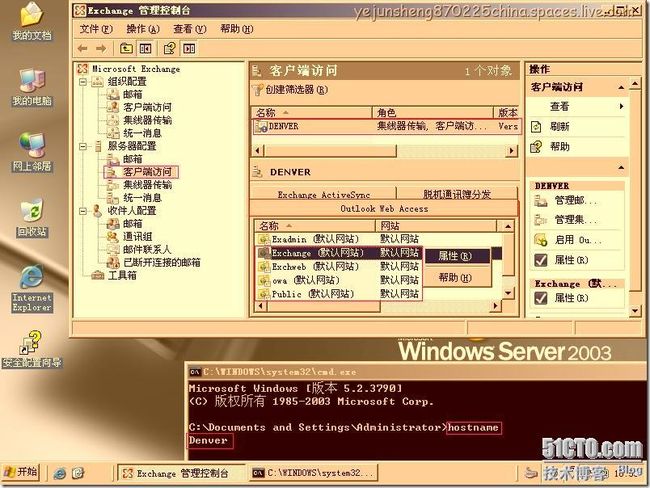Click the Exadmin virtual directory icon
650x488 pixels.
263,239
